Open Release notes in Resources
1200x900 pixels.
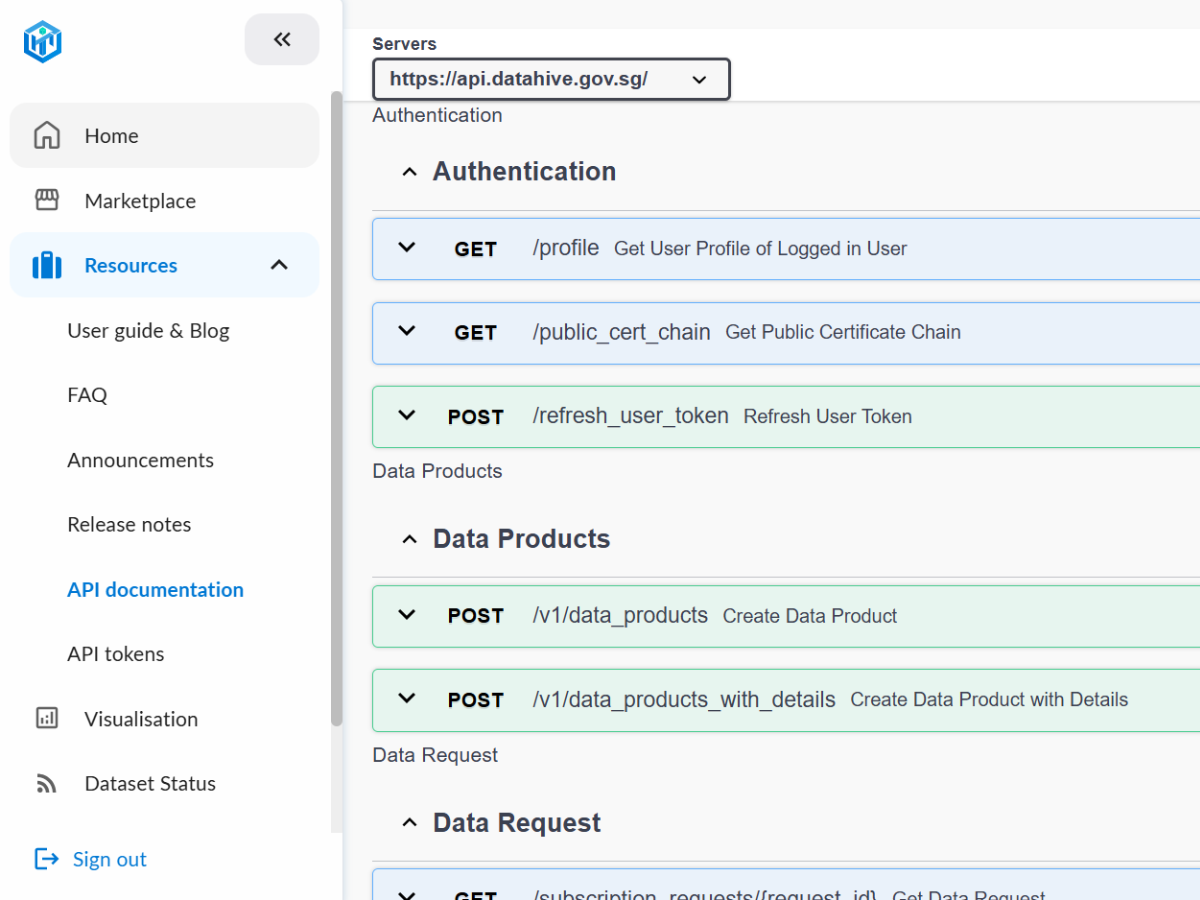[129, 524]
